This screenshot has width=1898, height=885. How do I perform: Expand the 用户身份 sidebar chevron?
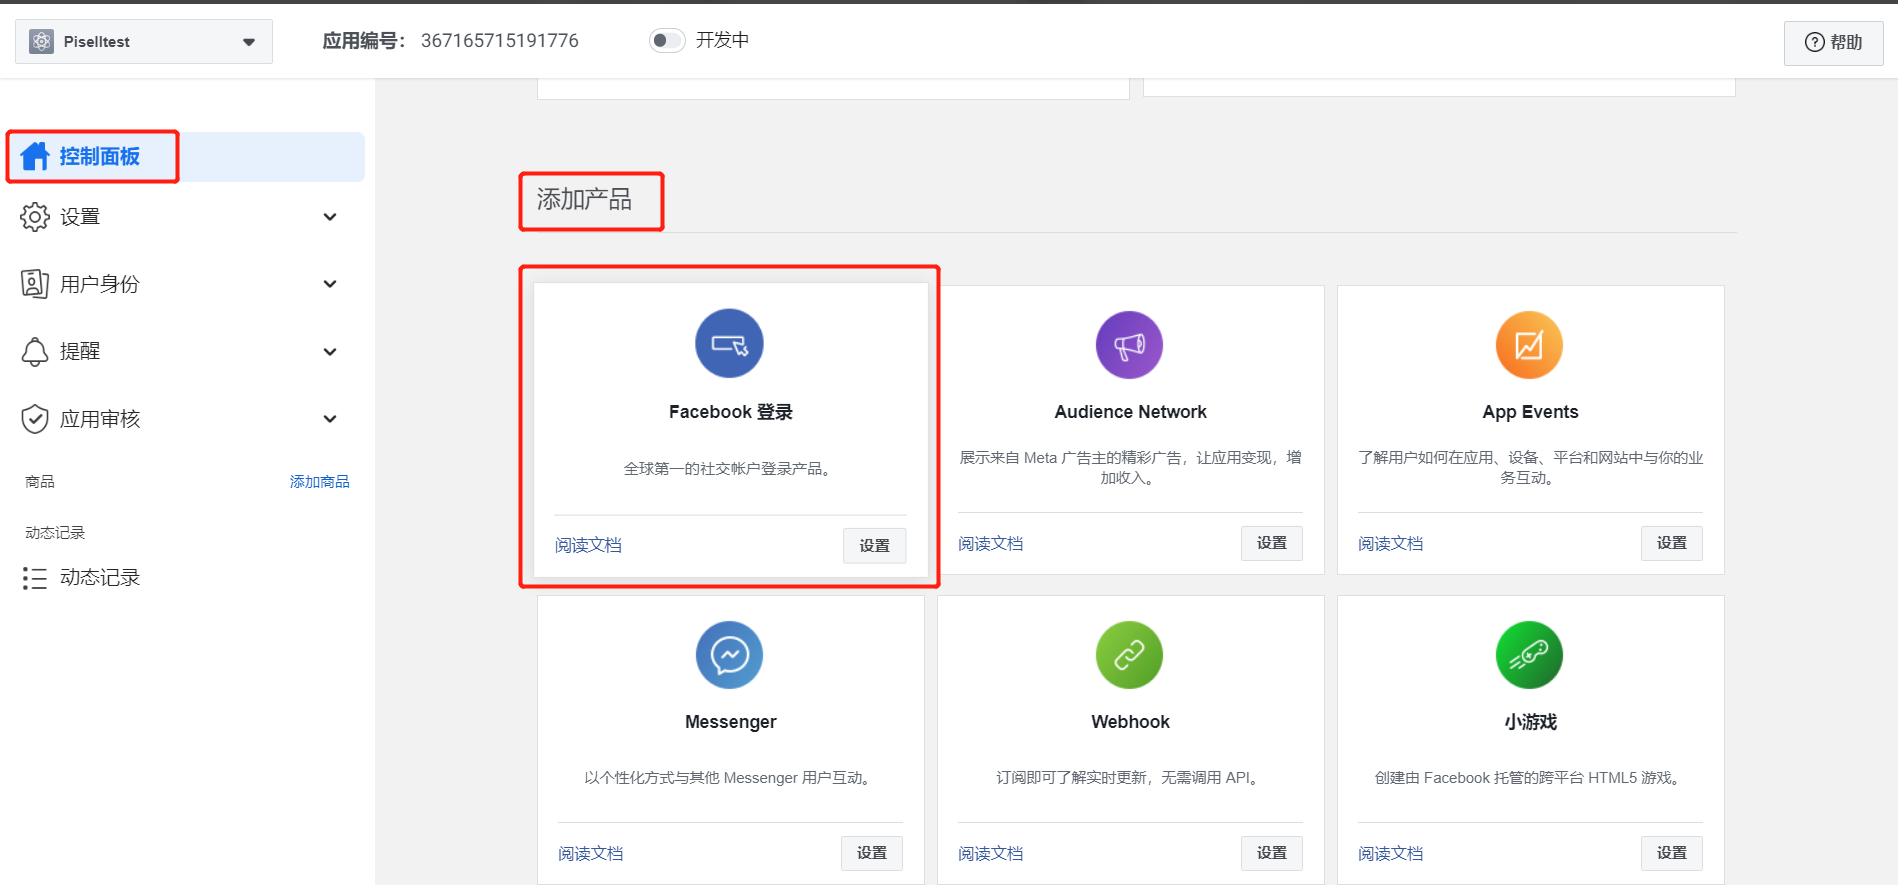tap(330, 284)
